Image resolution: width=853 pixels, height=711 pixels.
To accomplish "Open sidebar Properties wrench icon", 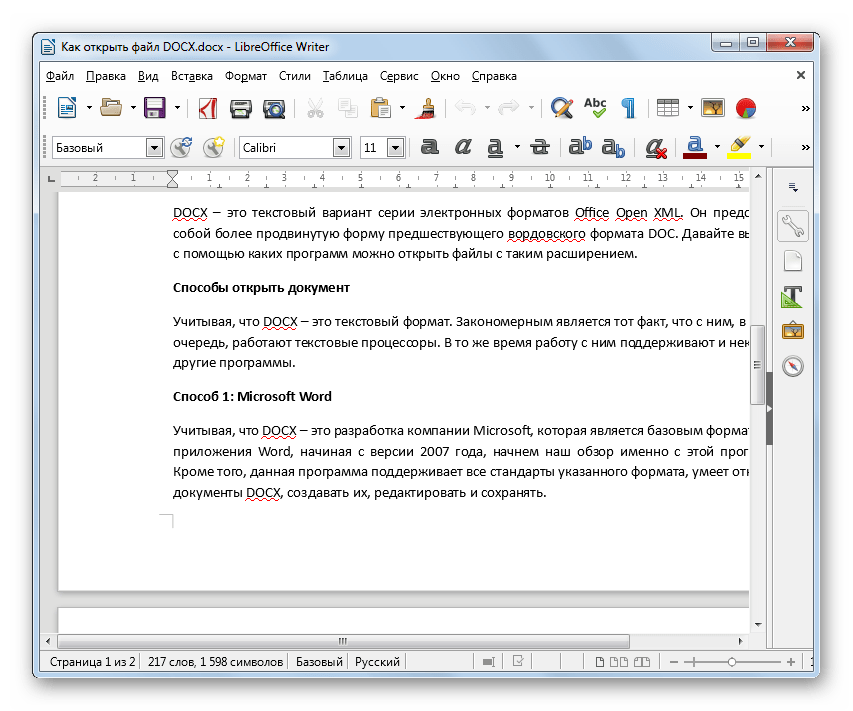I will [793, 225].
